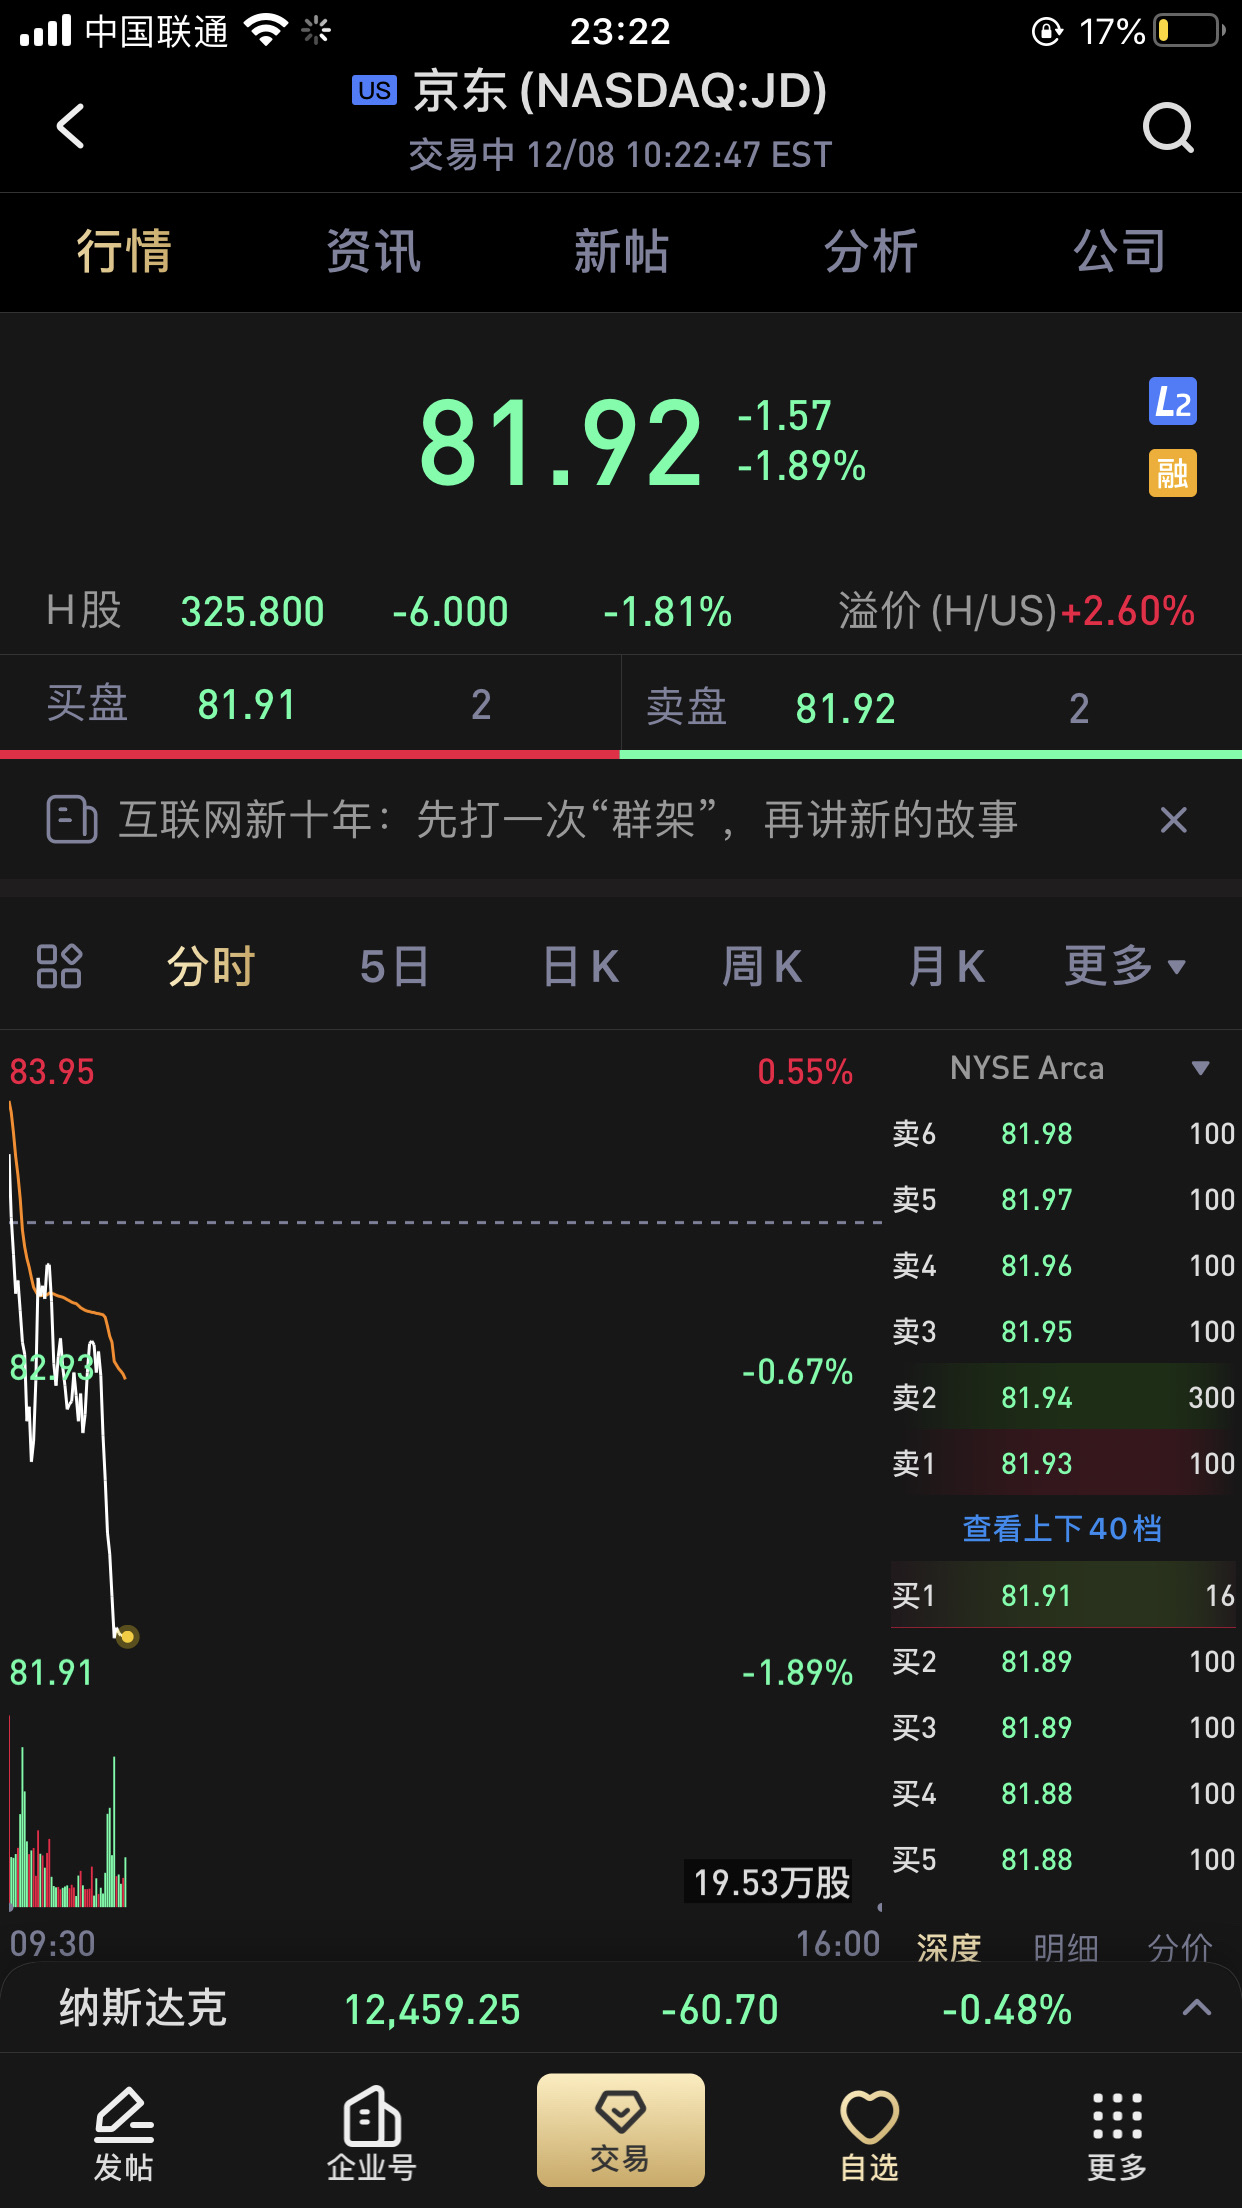Screen dimensions: 1242x2208
Task: Switch to the 公司 company tab
Action: [1119, 251]
